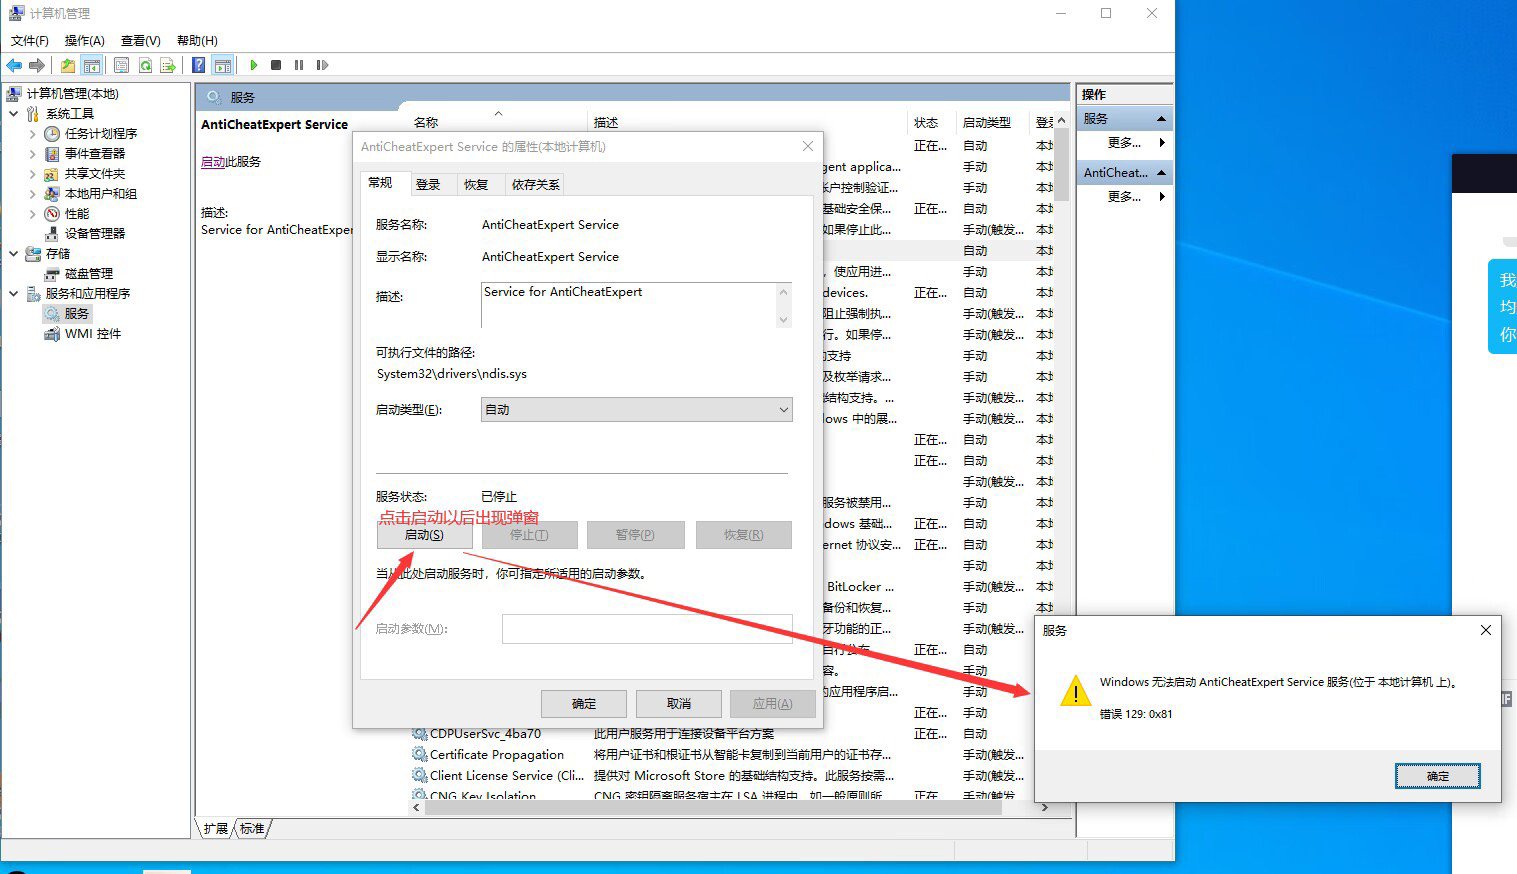Expand the 性能 tree node
Viewport: 1517px width, 874px height.
click(32, 213)
